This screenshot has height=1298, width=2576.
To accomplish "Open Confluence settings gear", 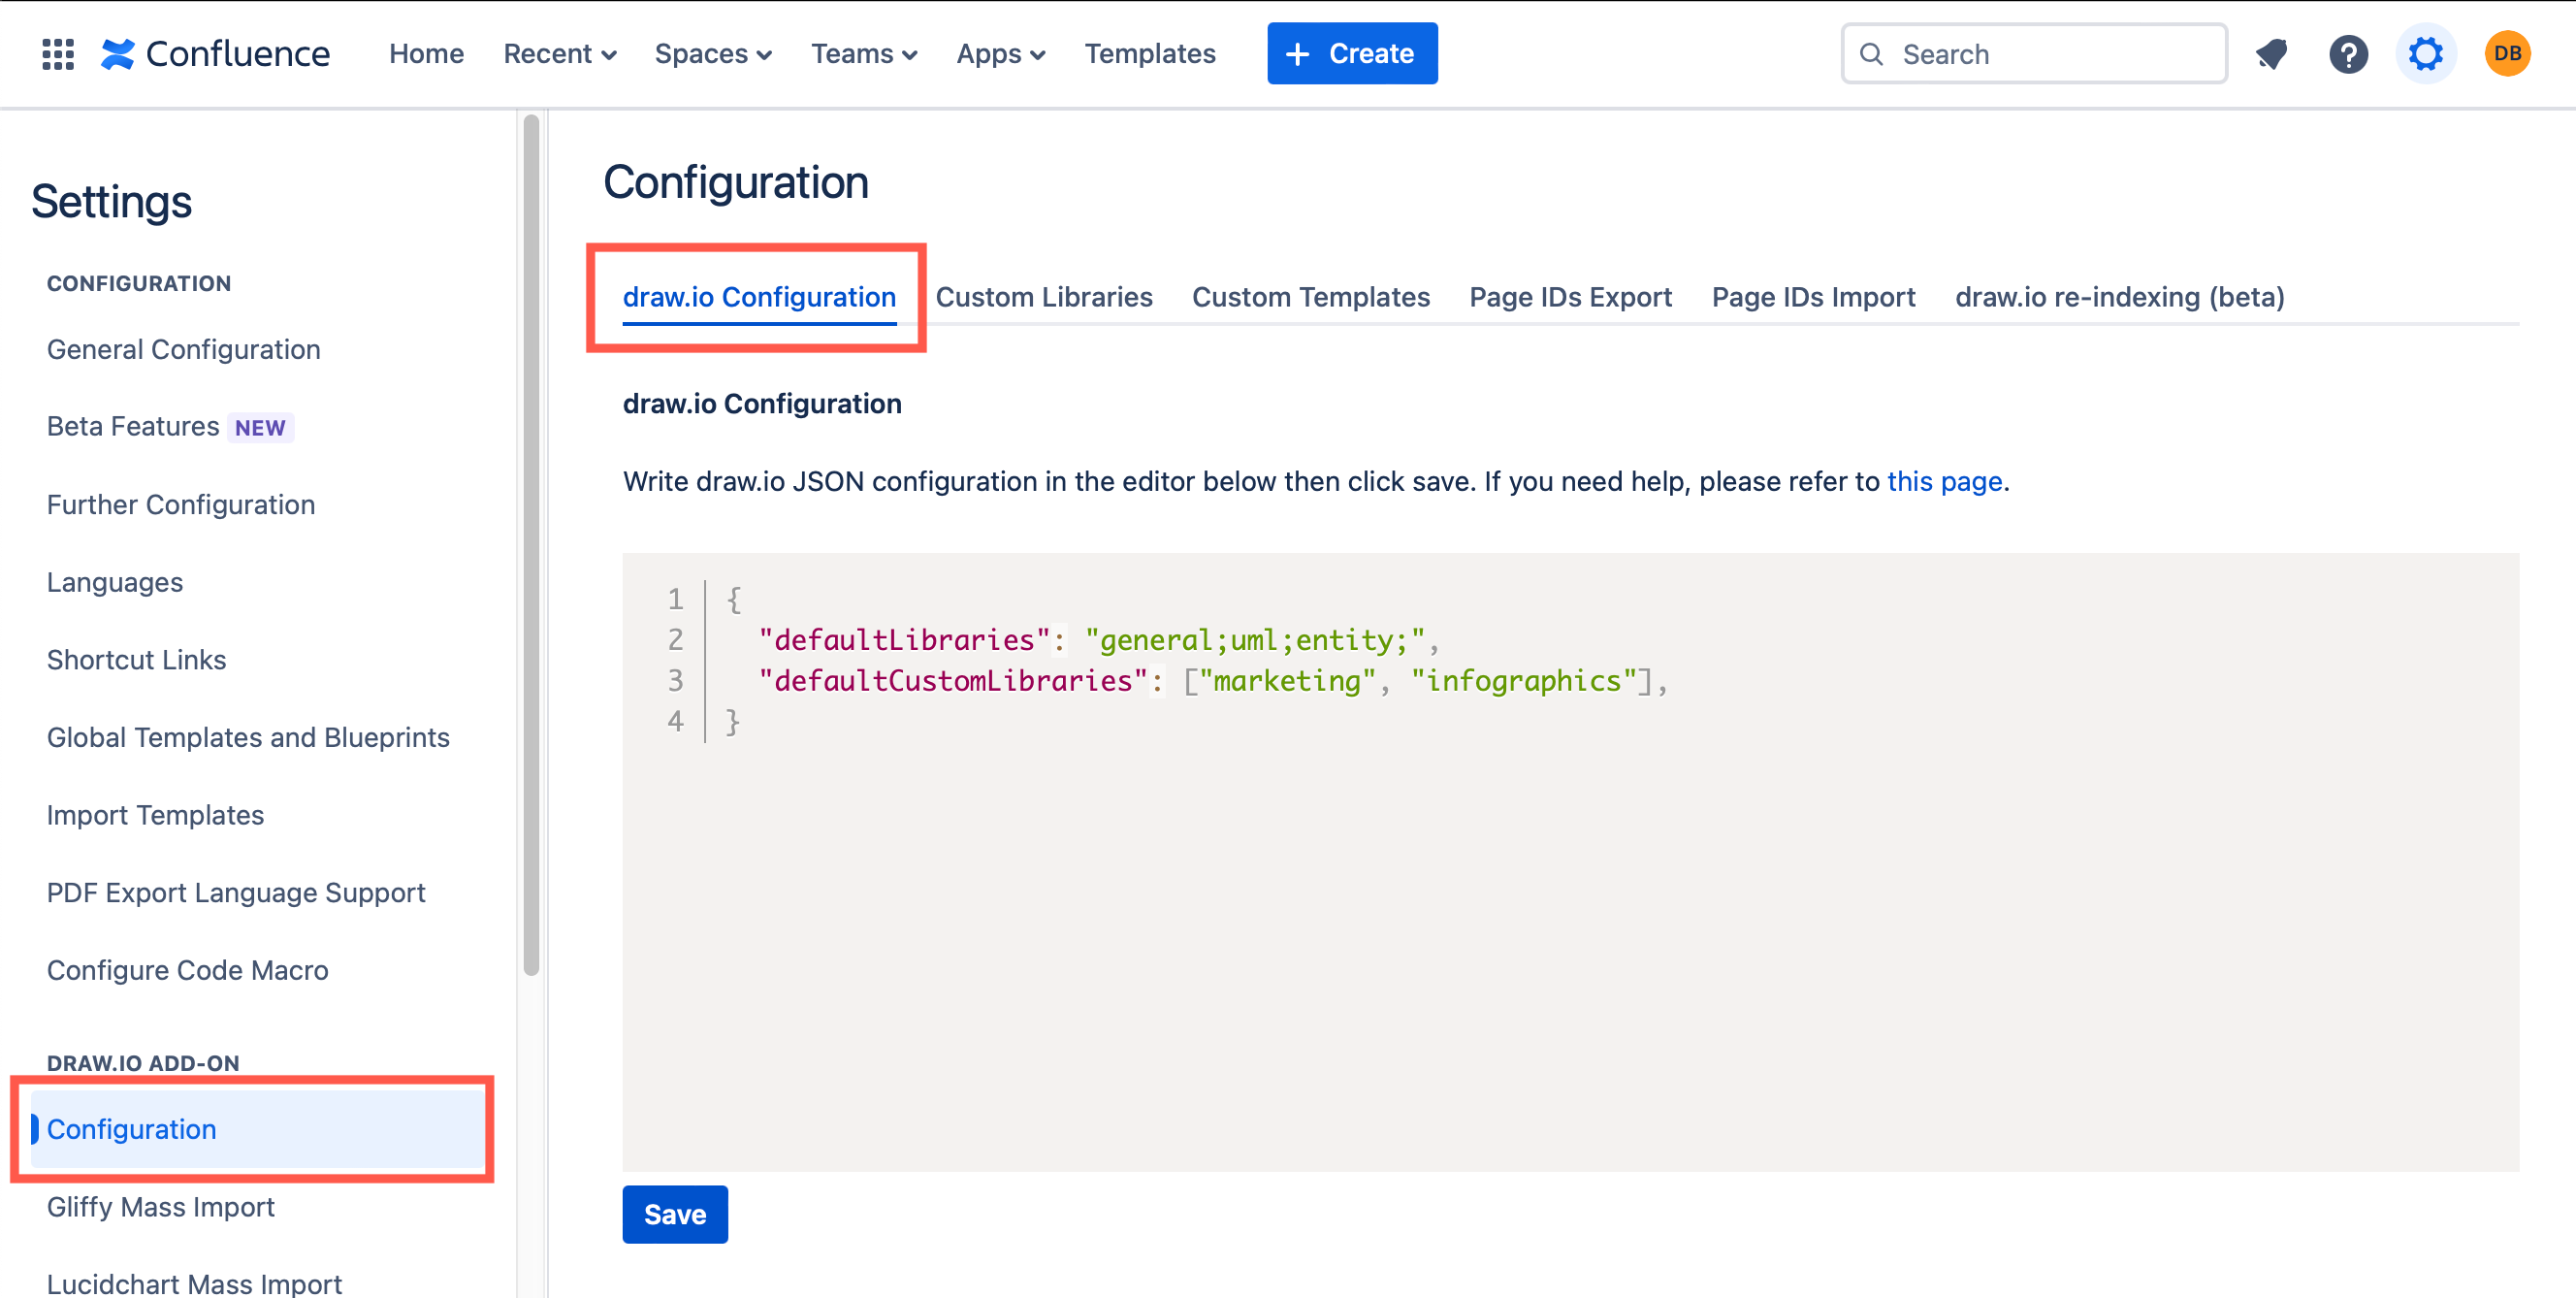I will (x=2427, y=53).
